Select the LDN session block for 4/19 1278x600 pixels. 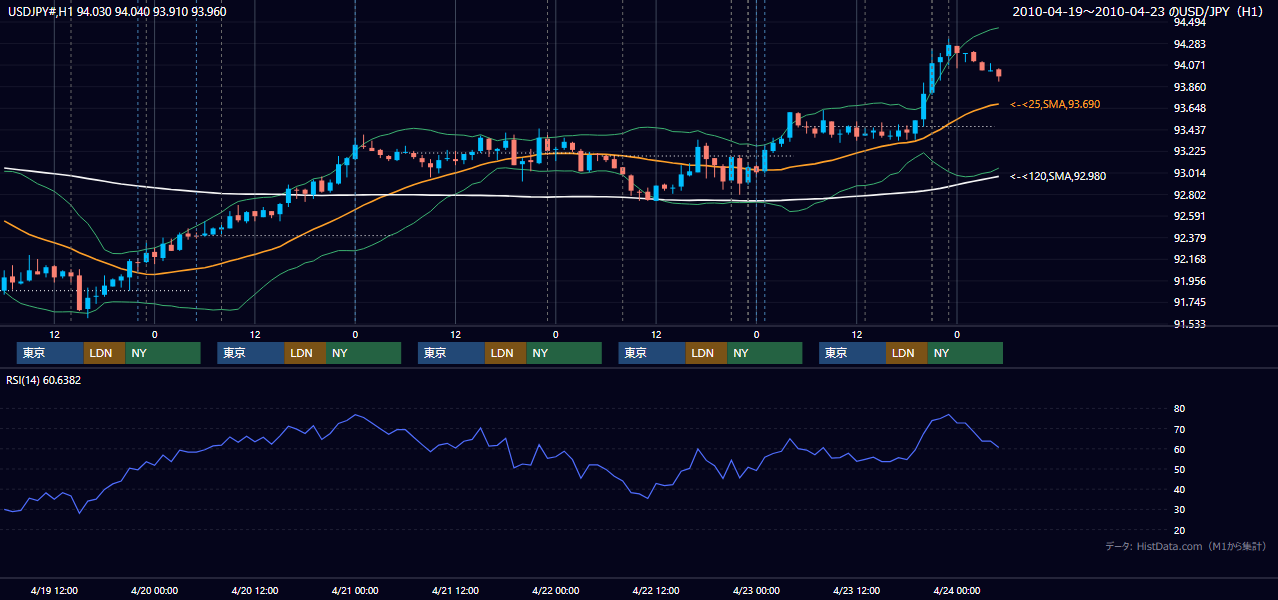pos(105,353)
